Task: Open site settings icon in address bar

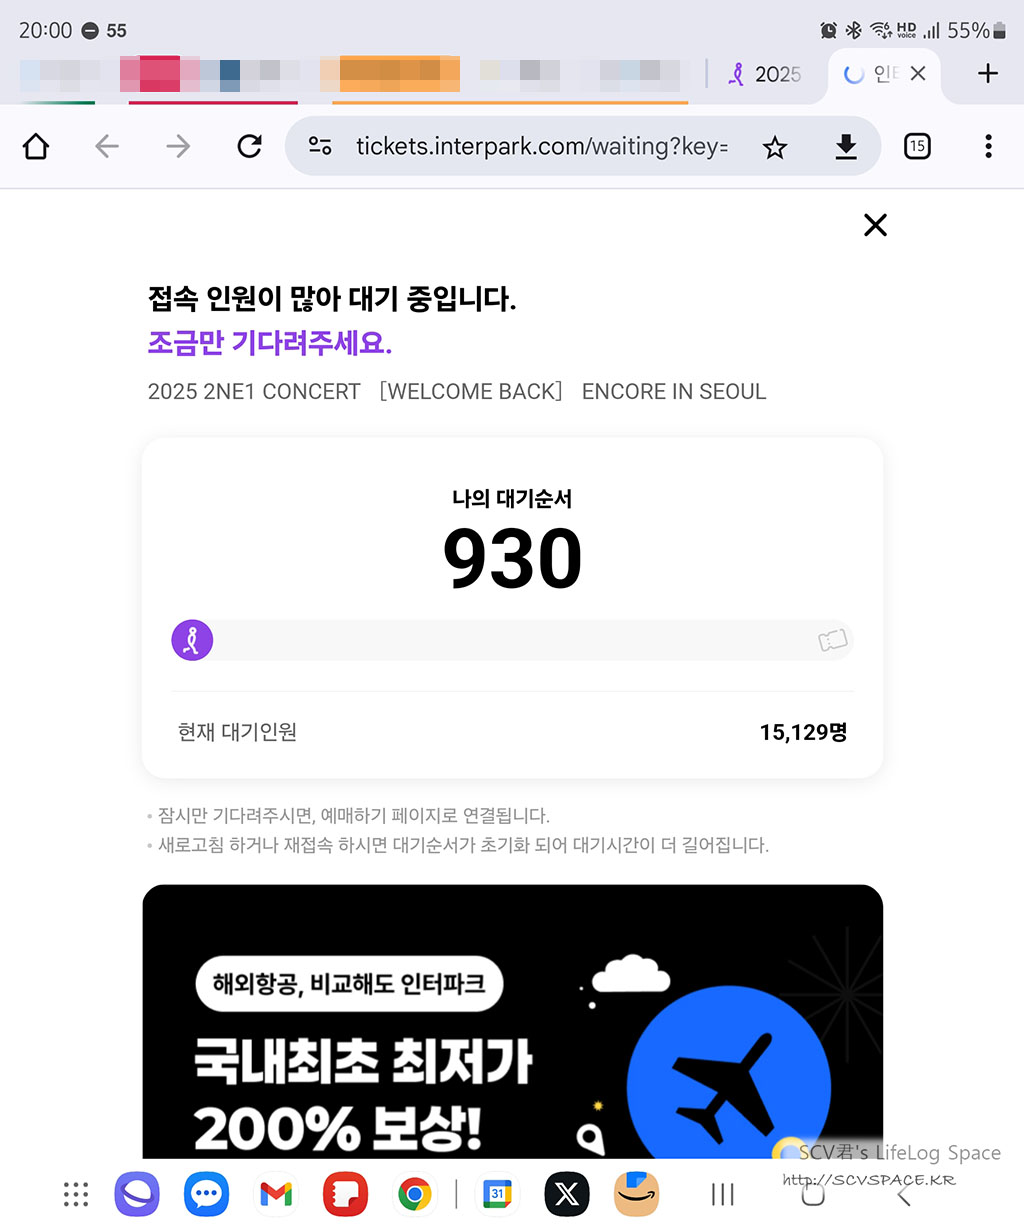Action: 320,147
